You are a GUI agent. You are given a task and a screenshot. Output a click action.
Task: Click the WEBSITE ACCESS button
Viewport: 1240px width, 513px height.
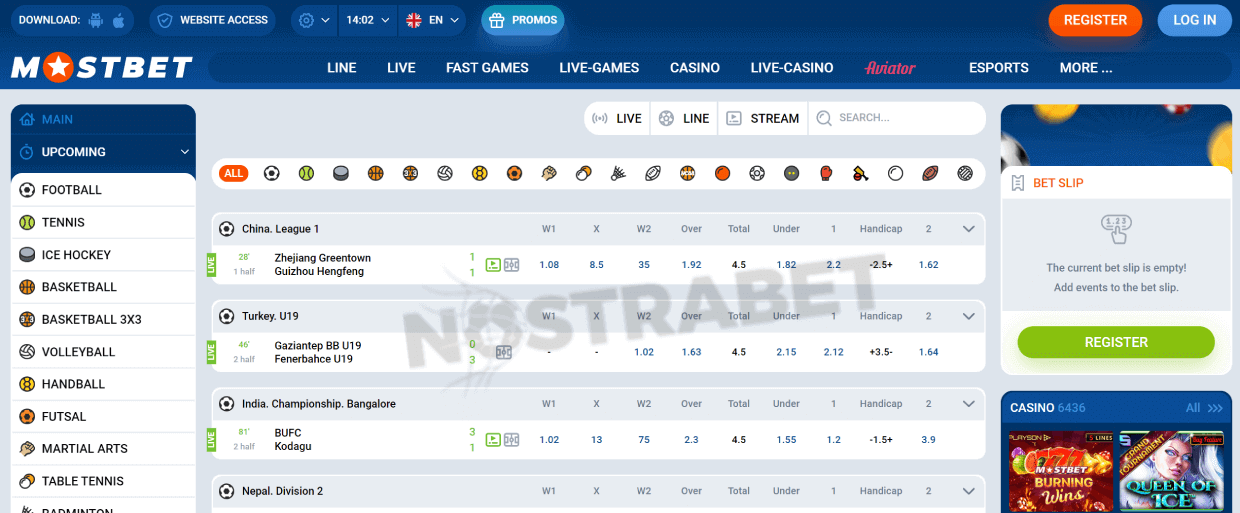[213, 20]
